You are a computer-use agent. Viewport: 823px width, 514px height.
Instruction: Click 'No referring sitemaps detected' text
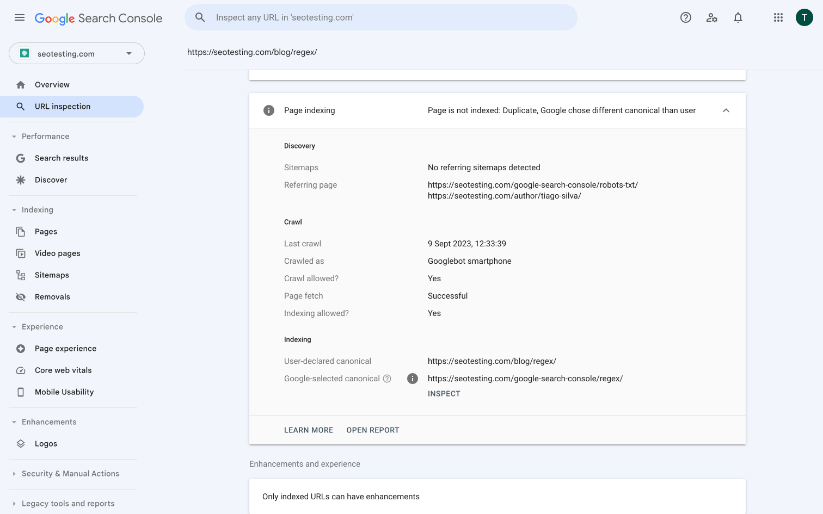[484, 167]
